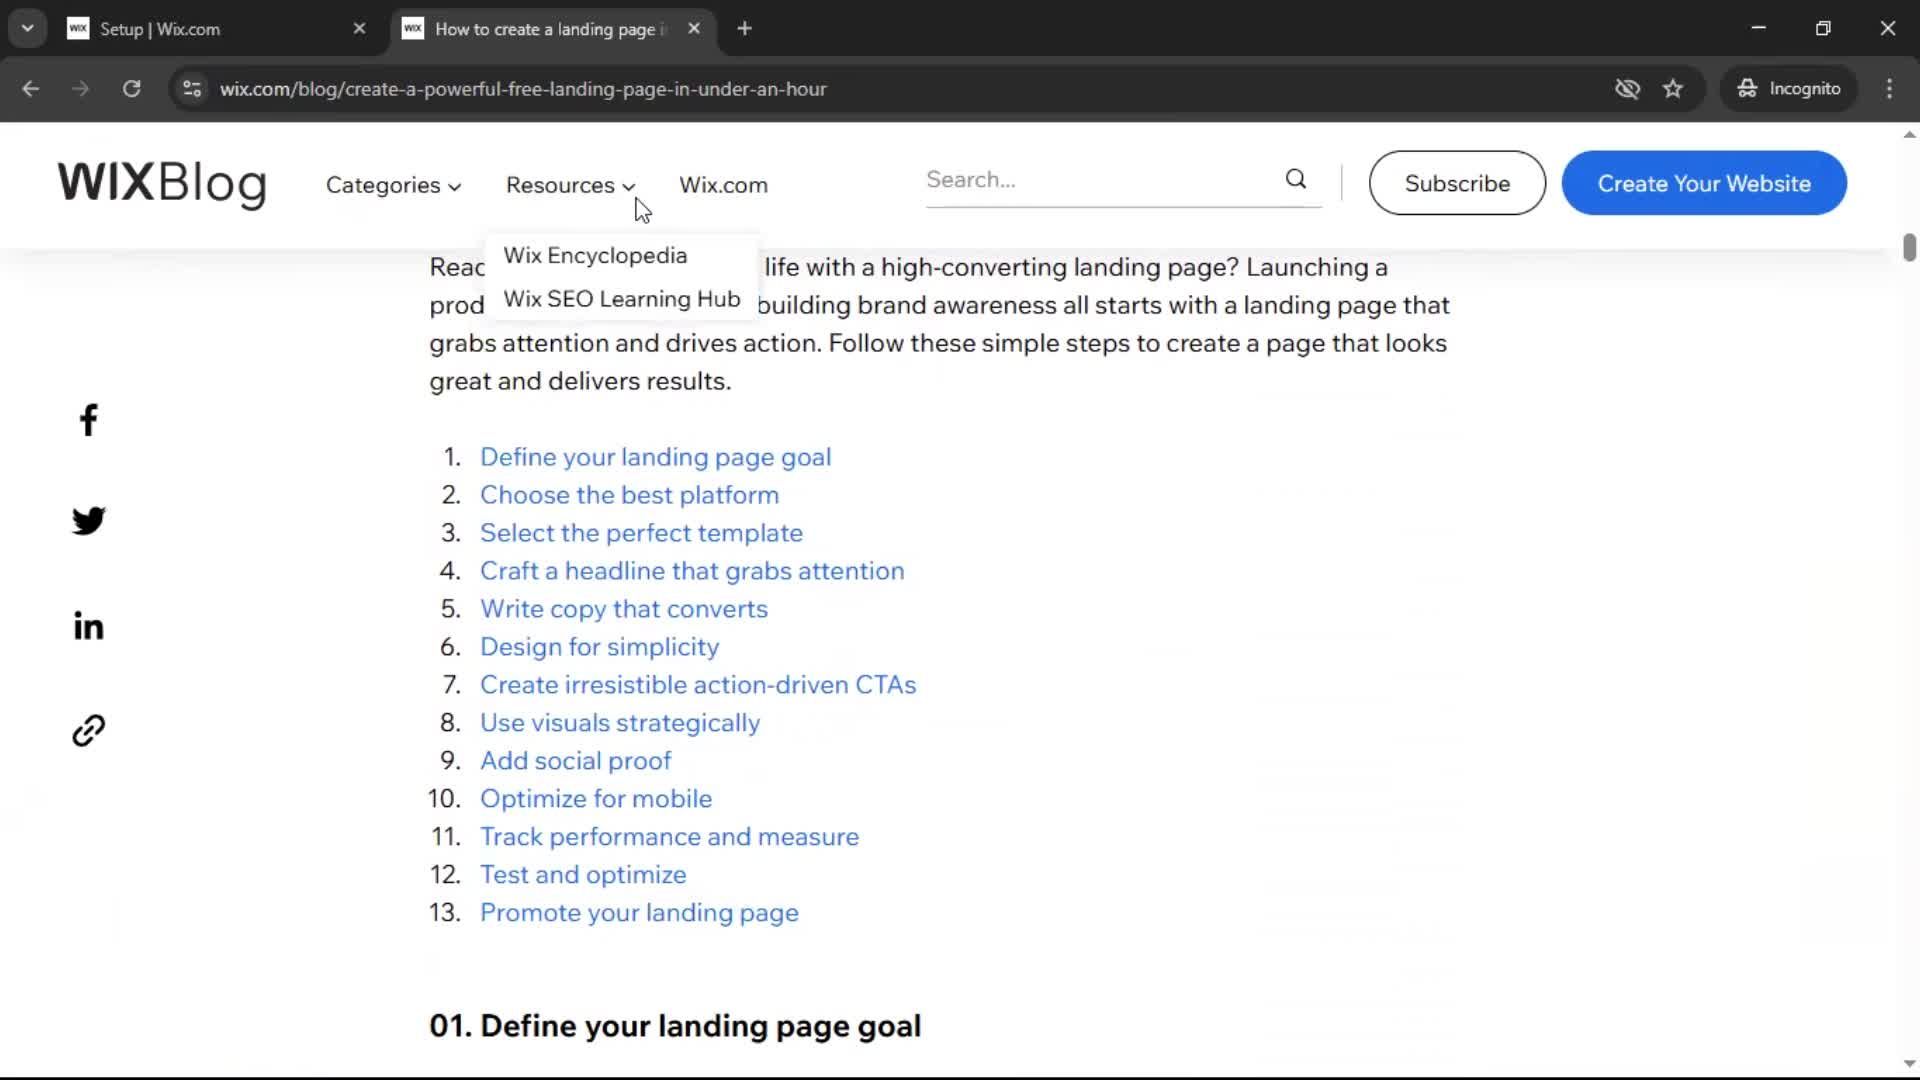
Task: Open Test and optimize link
Action: [x=583, y=875]
